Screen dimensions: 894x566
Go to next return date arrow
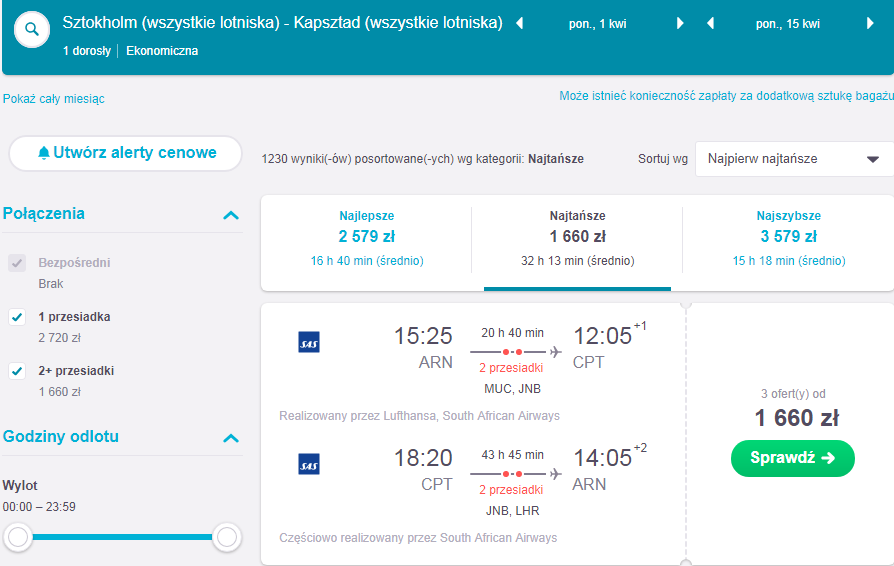(870, 23)
